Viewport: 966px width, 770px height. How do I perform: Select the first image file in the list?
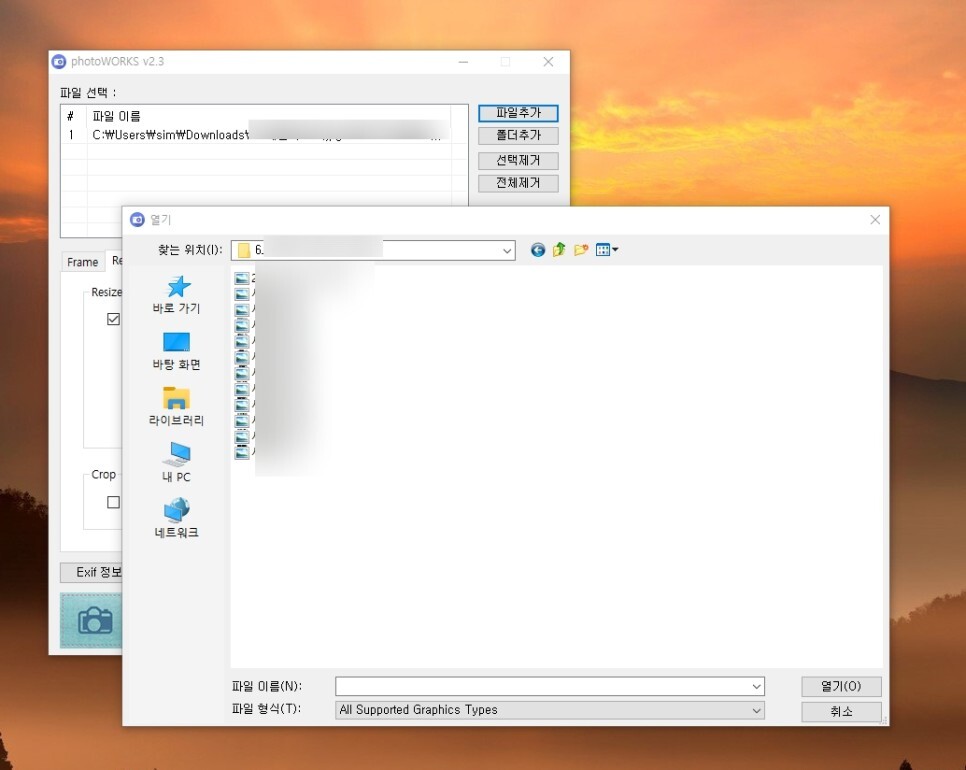point(242,278)
